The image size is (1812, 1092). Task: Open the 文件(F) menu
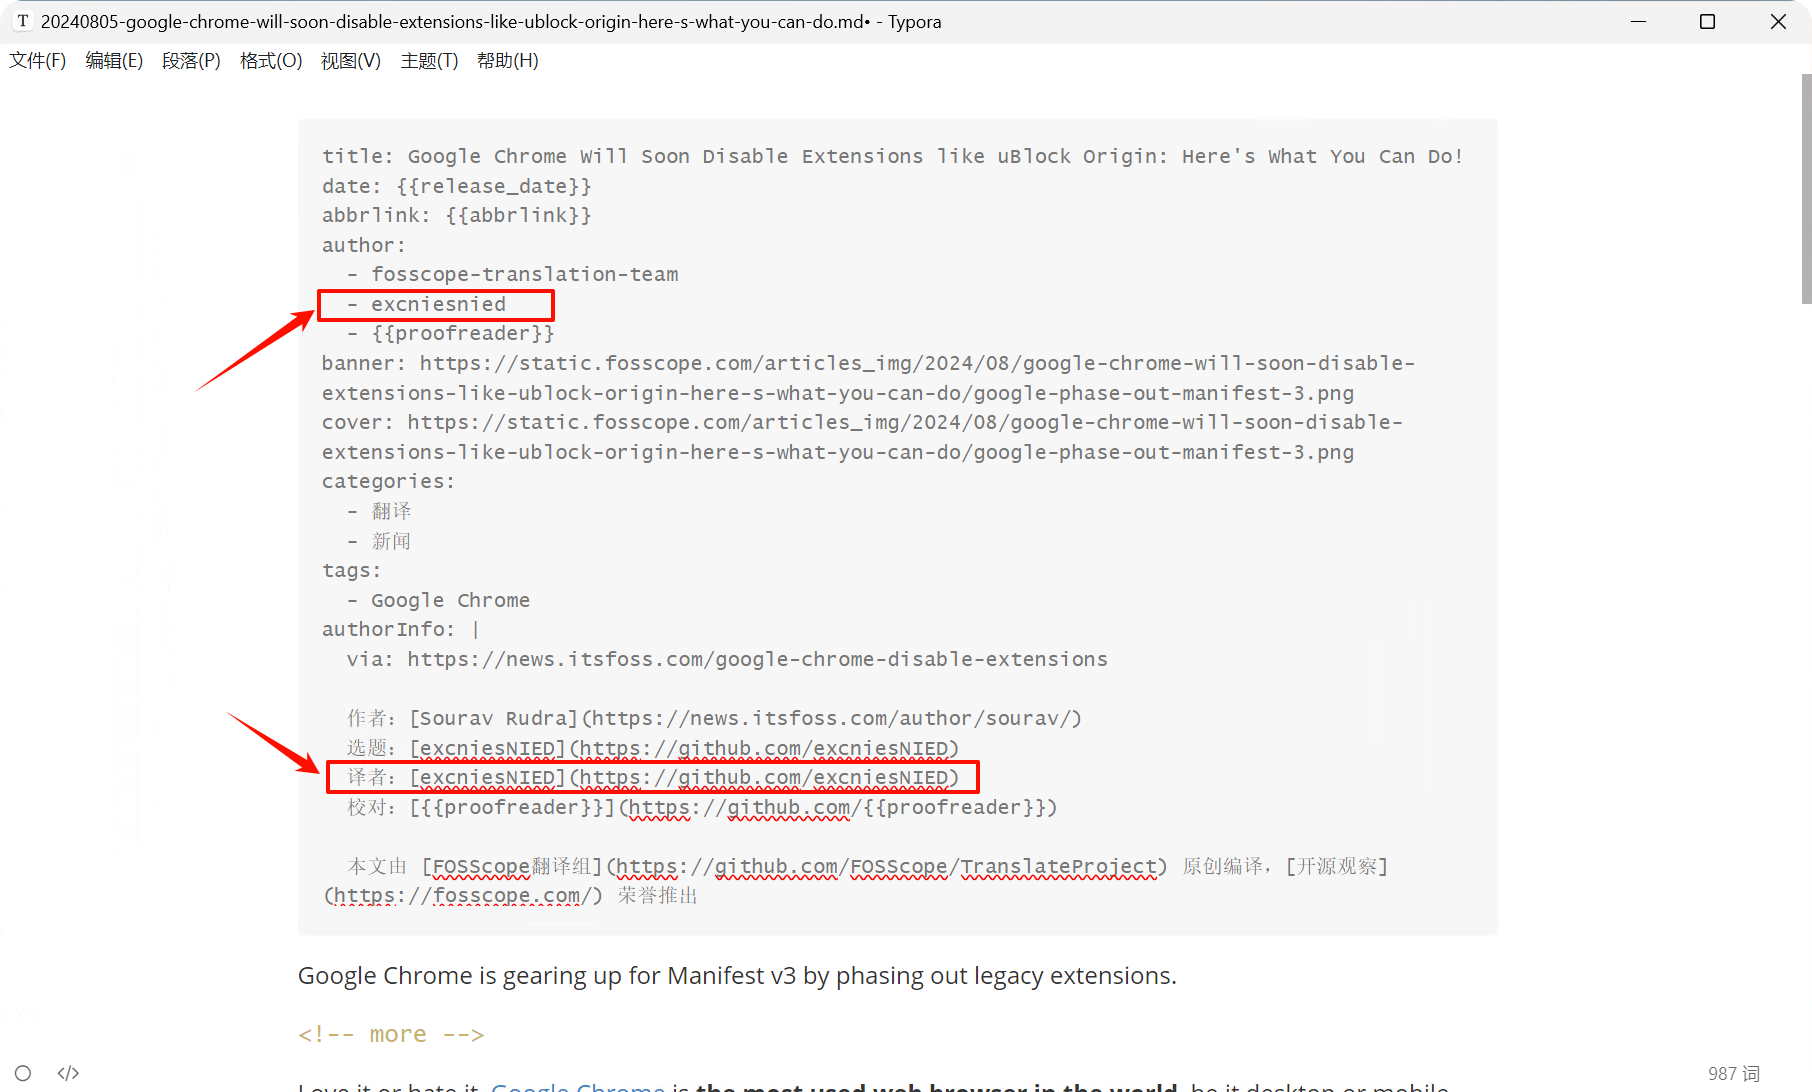[x=38, y=61]
